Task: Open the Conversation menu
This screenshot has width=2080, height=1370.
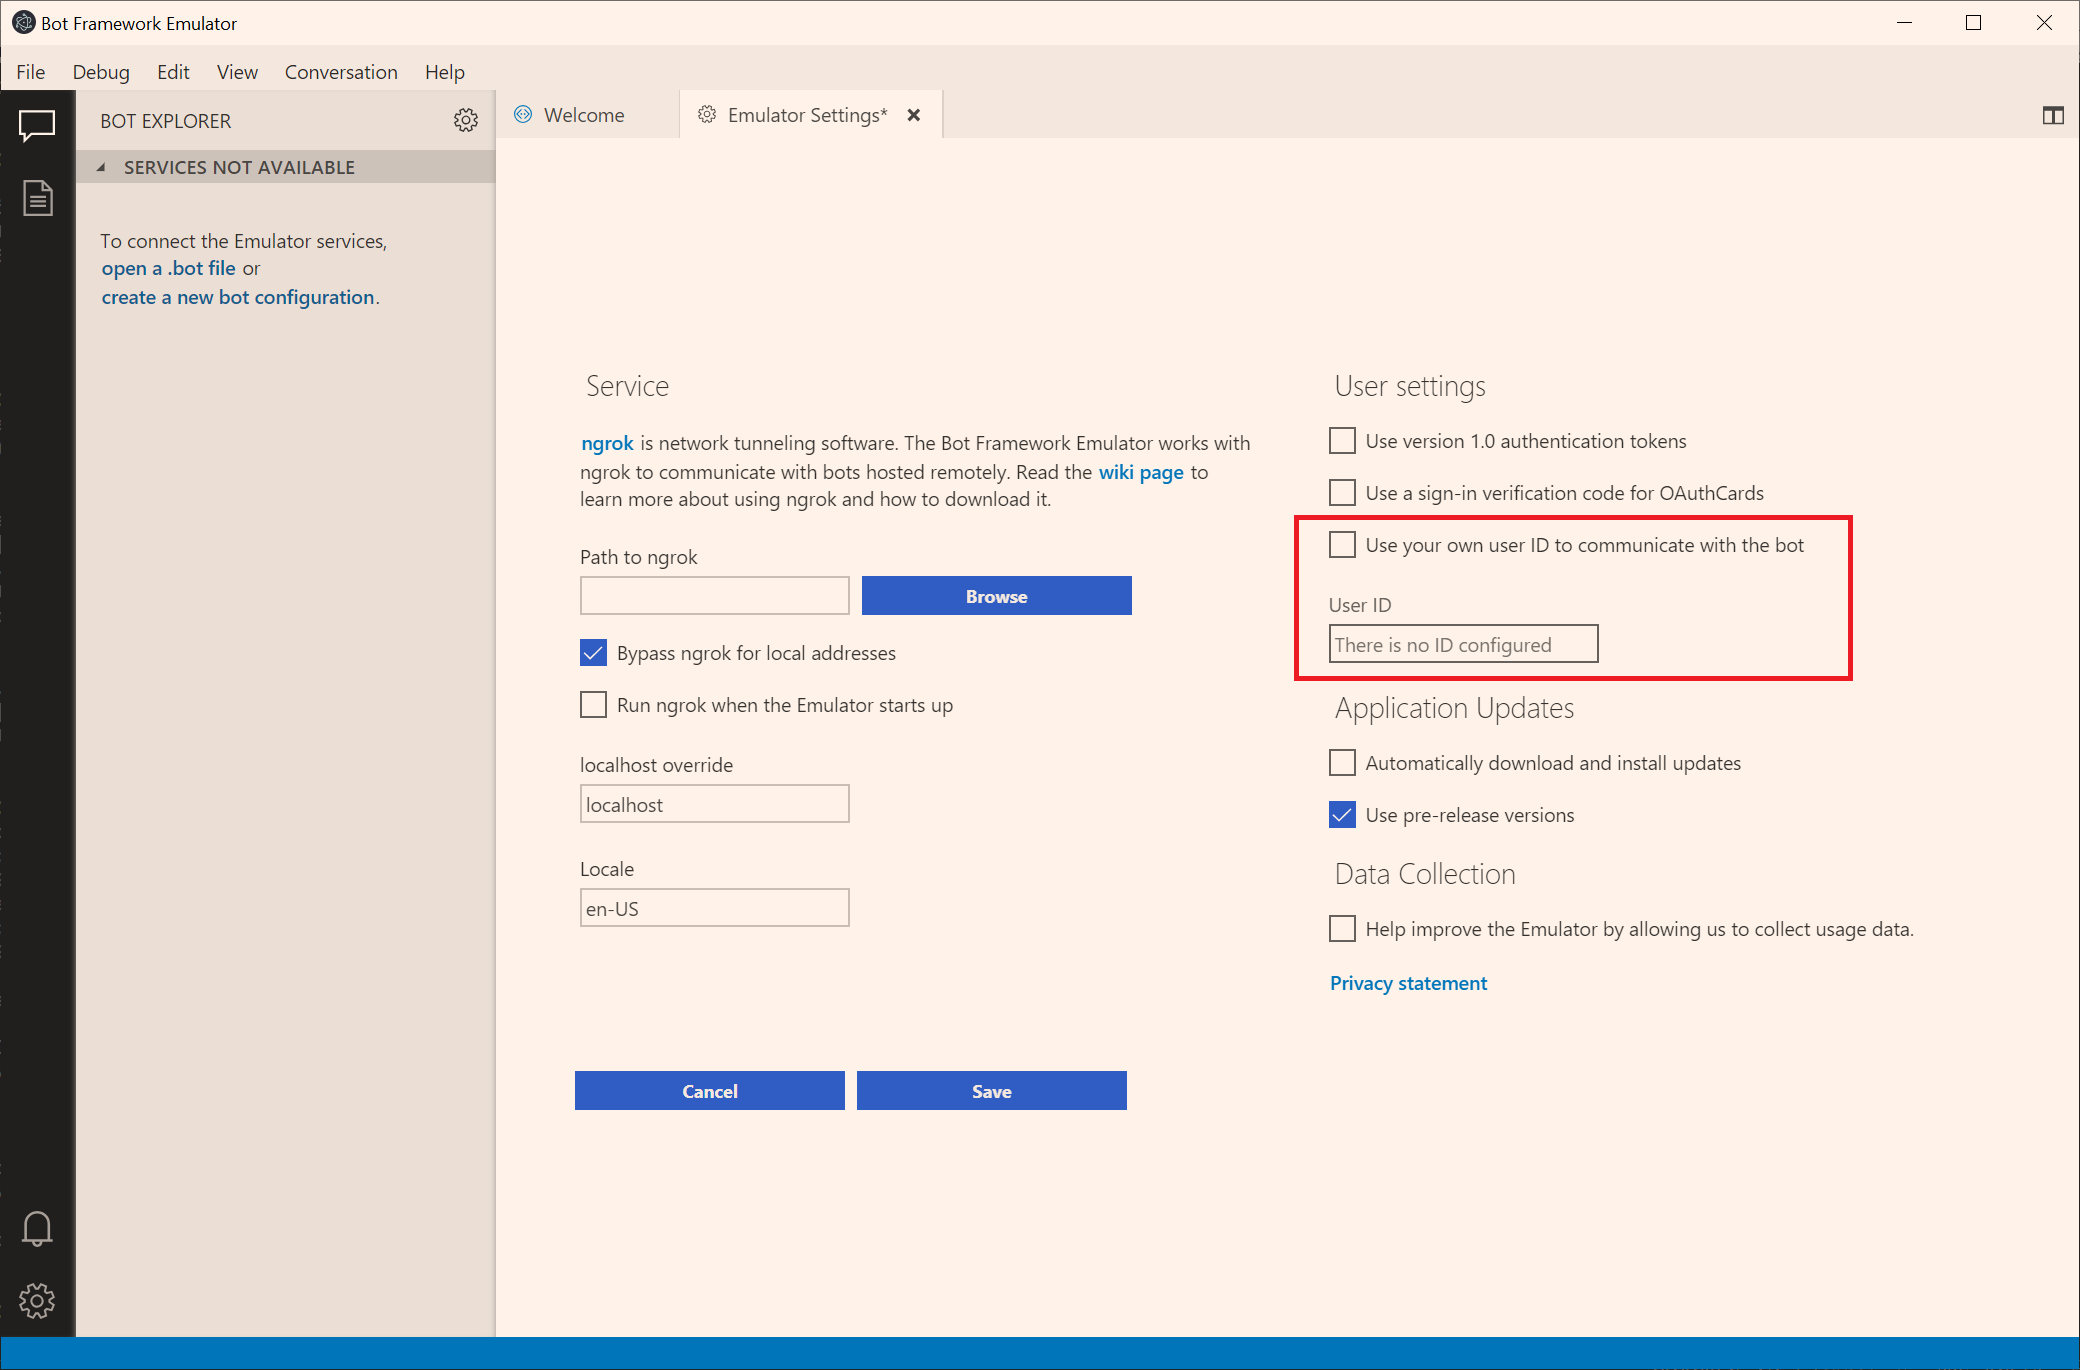Action: [x=341, y=72]
